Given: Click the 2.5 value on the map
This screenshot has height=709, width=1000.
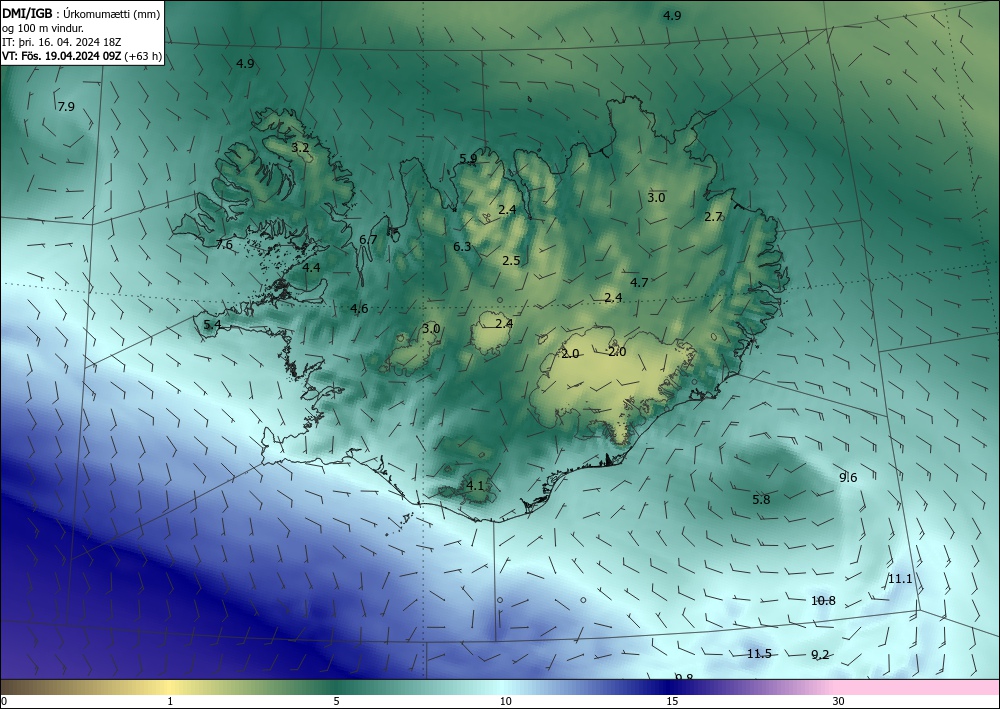Looking at the screenshot, I should click(x=511, y=260).
